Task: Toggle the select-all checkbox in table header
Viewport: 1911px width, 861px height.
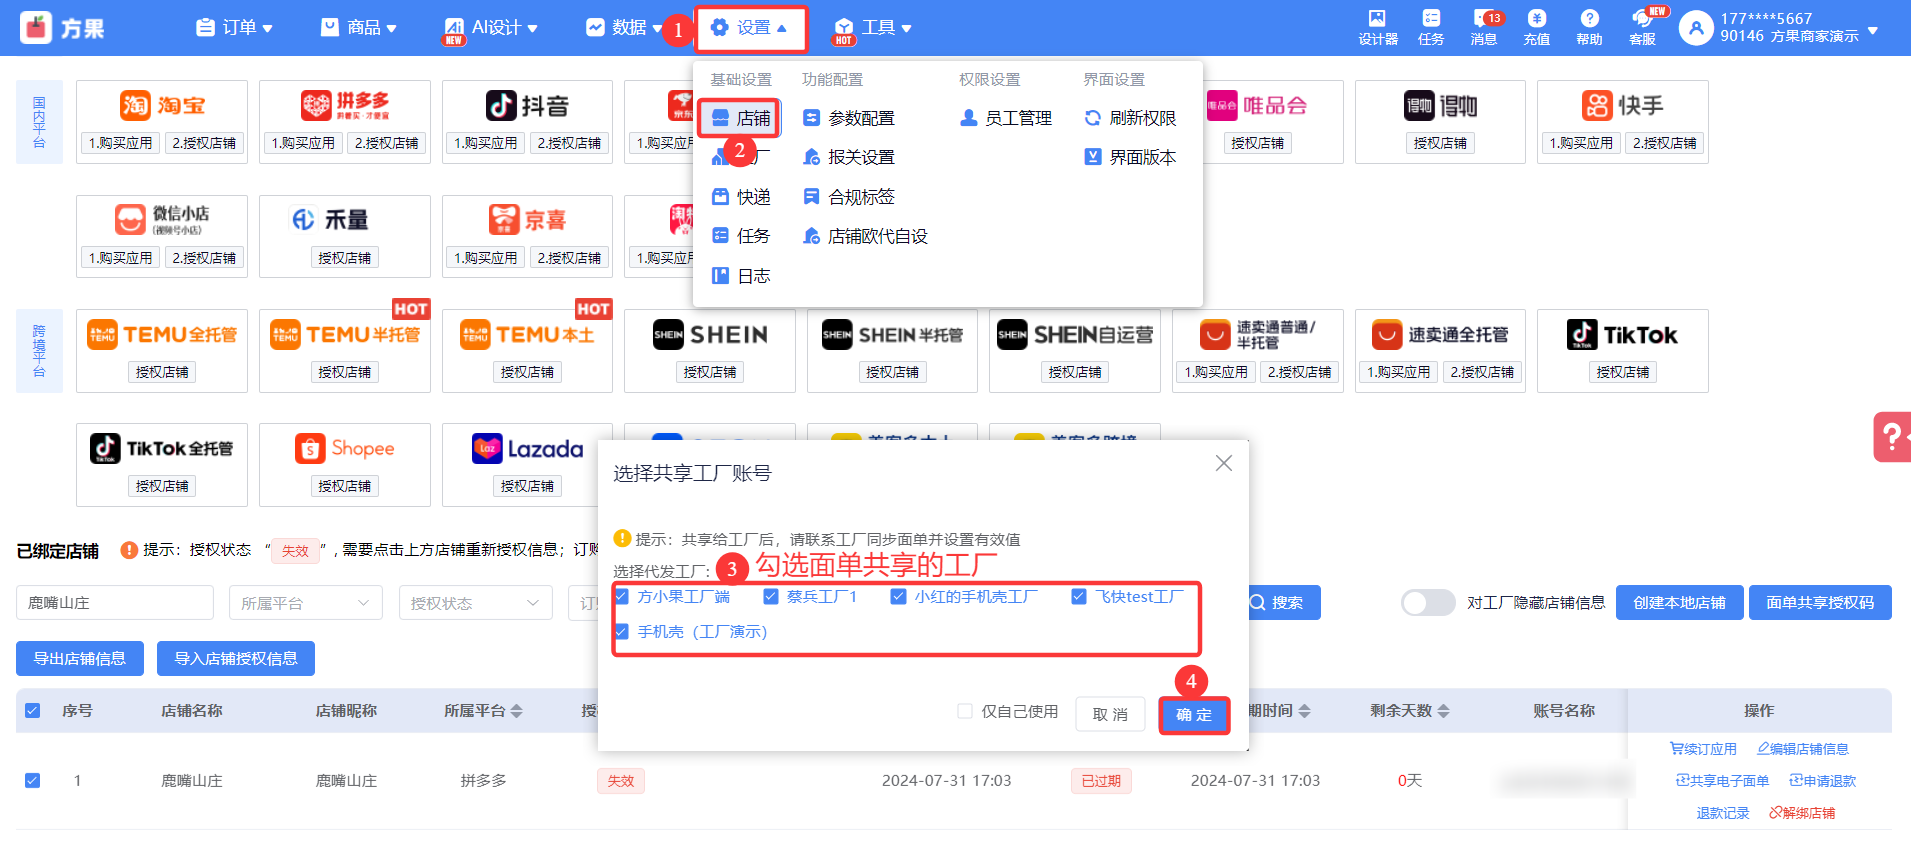Action: [33, 711]
